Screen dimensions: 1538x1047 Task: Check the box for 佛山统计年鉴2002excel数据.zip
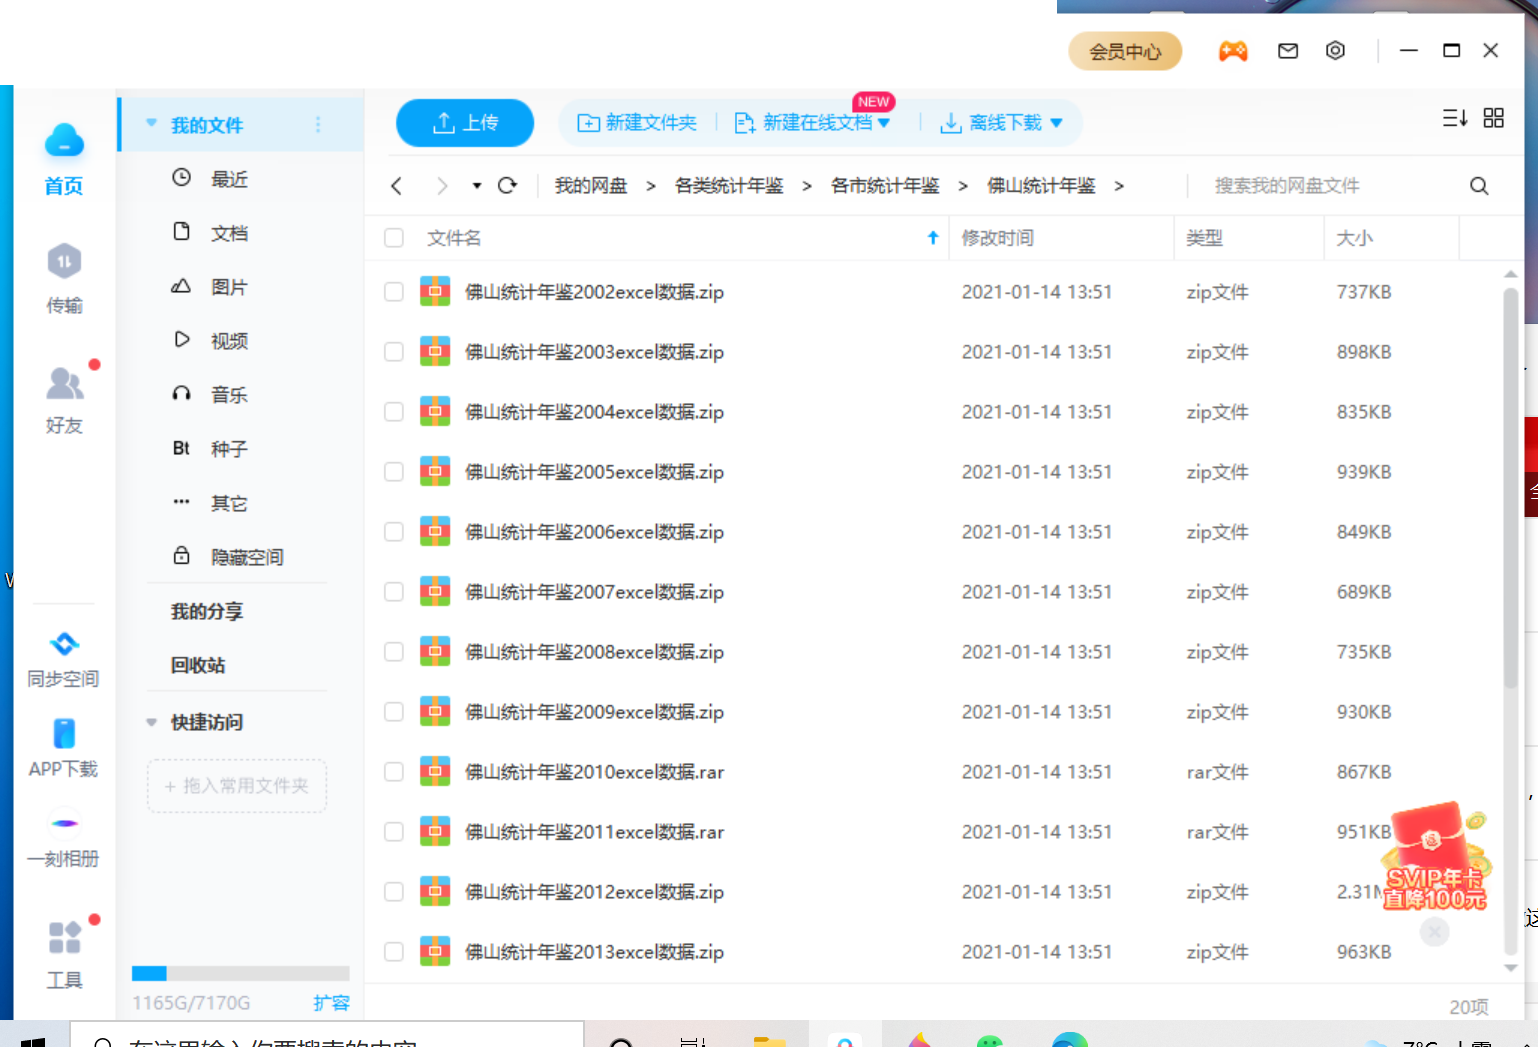point(394,292)
